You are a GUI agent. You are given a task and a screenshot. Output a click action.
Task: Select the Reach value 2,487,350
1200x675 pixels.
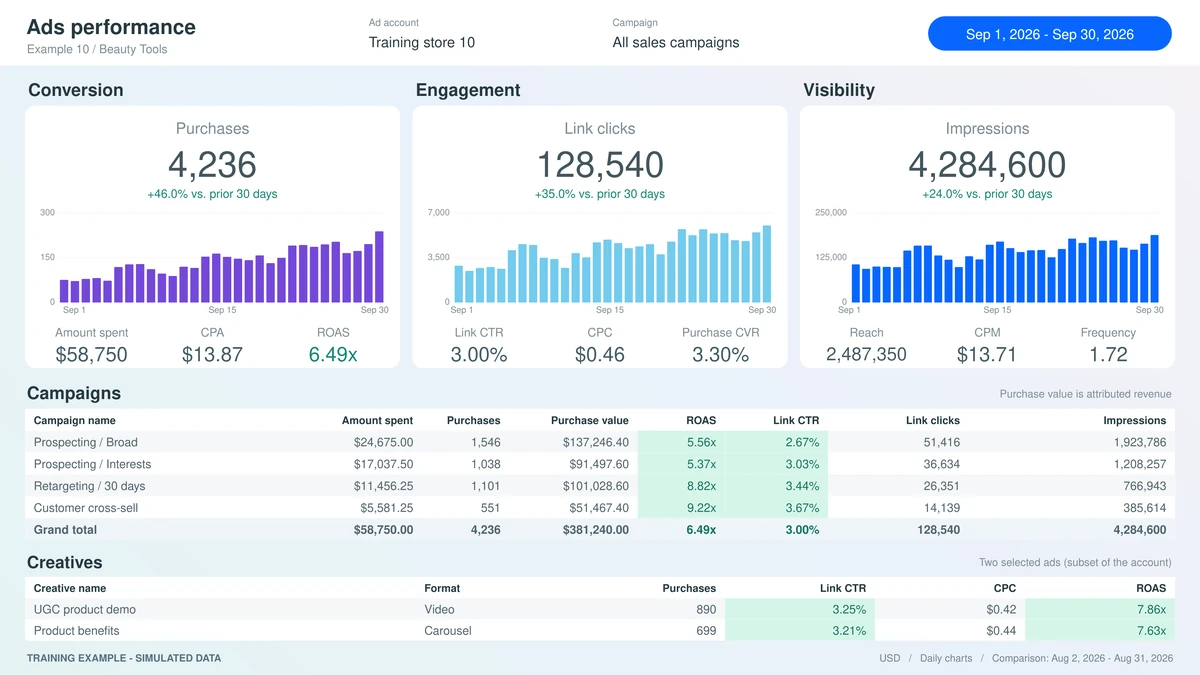point(866,354)
